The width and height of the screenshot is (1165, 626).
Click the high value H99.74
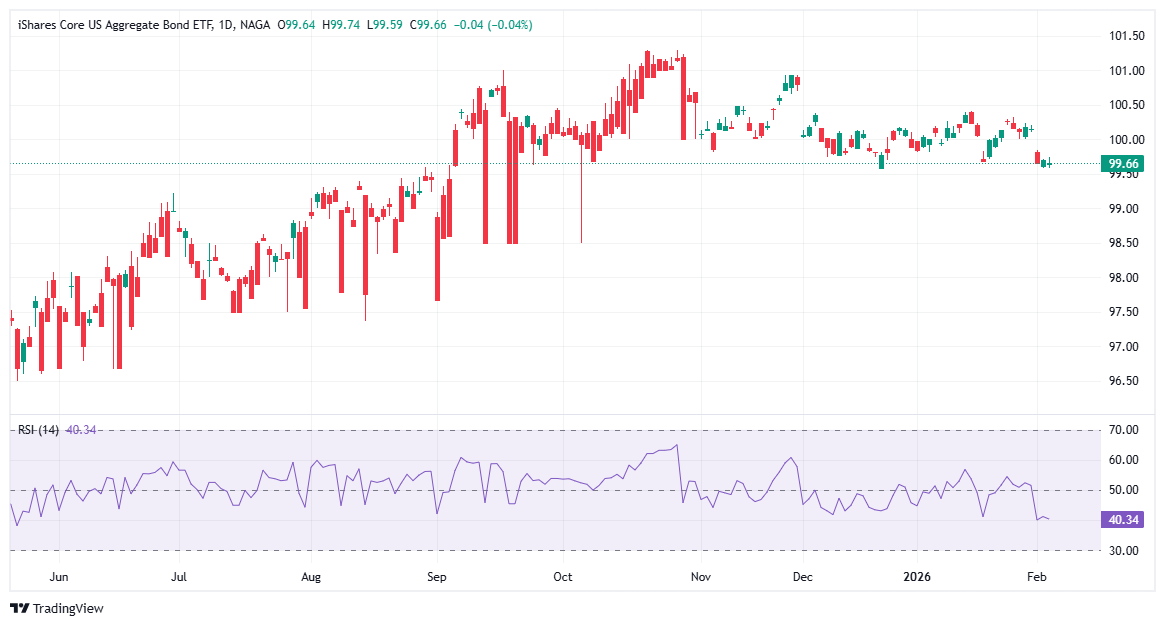point(341,25)
